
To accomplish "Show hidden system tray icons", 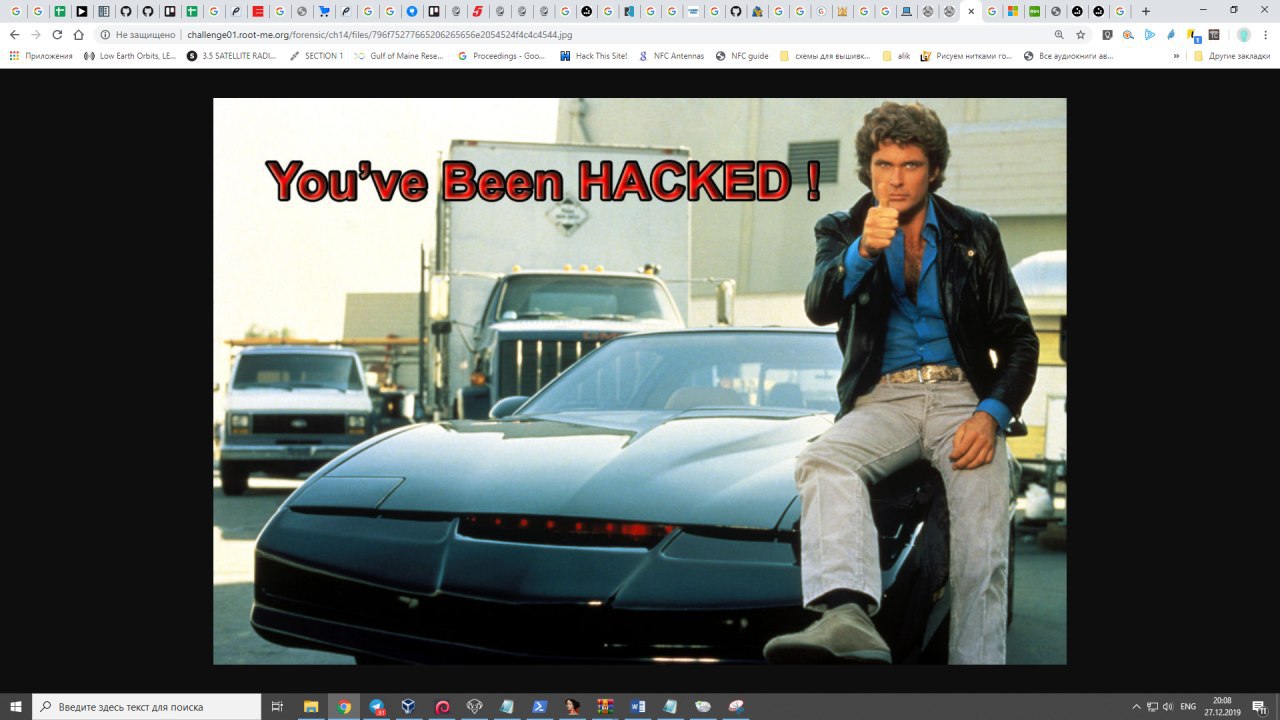I will pos(1136,707).
